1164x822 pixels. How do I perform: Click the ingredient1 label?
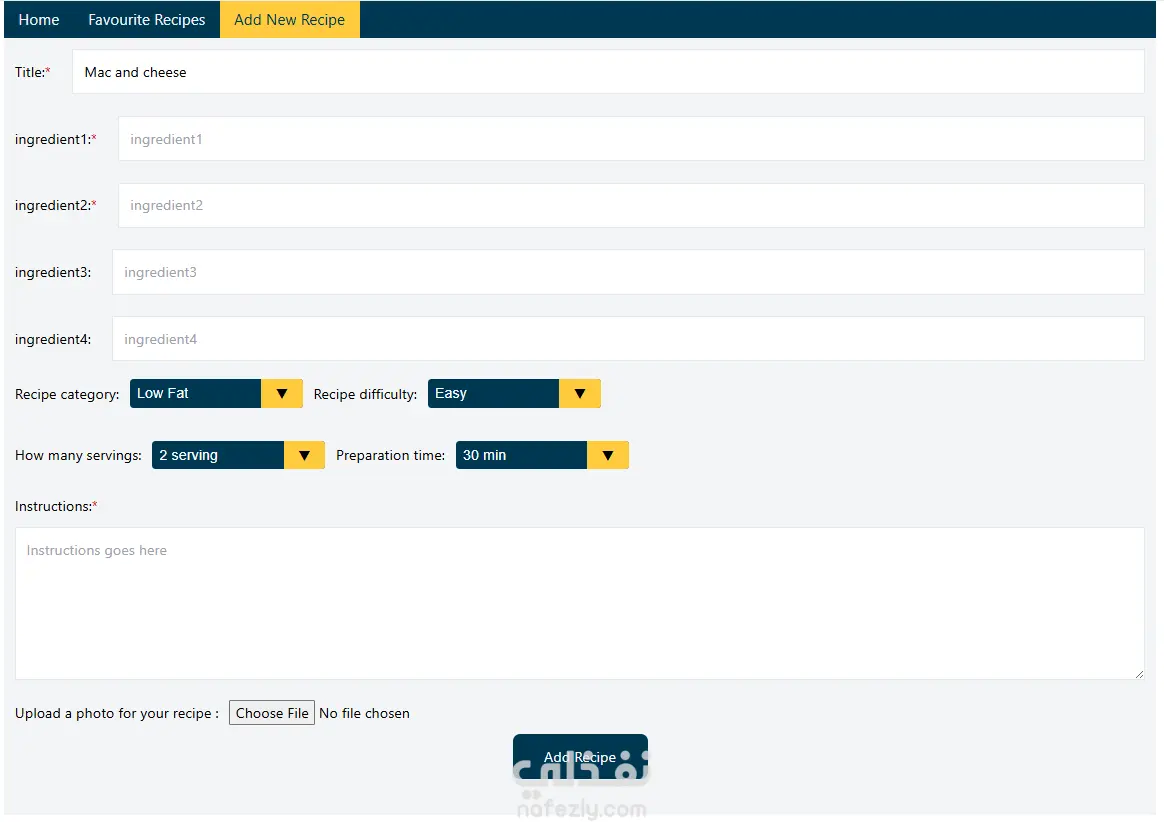tap(56, 139)
